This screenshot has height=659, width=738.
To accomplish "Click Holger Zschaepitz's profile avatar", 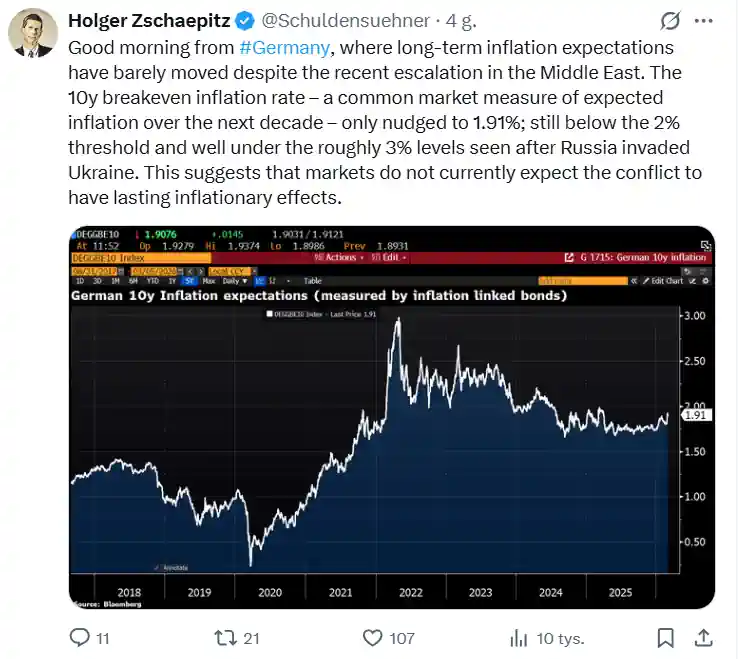I will (x=32, y=33).
